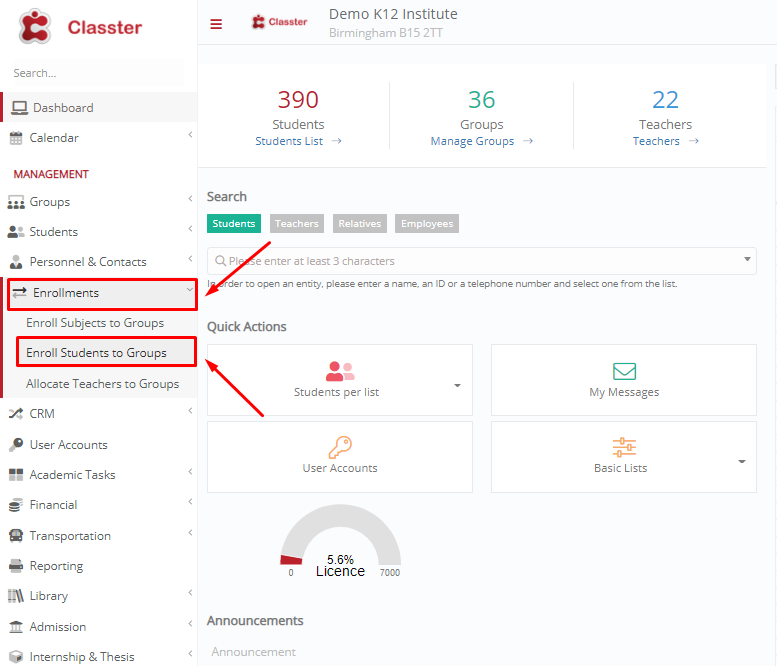Click the Internship & Thesis box icon
777x666 pixels.
pyautogui.click(x=16, y=657)
